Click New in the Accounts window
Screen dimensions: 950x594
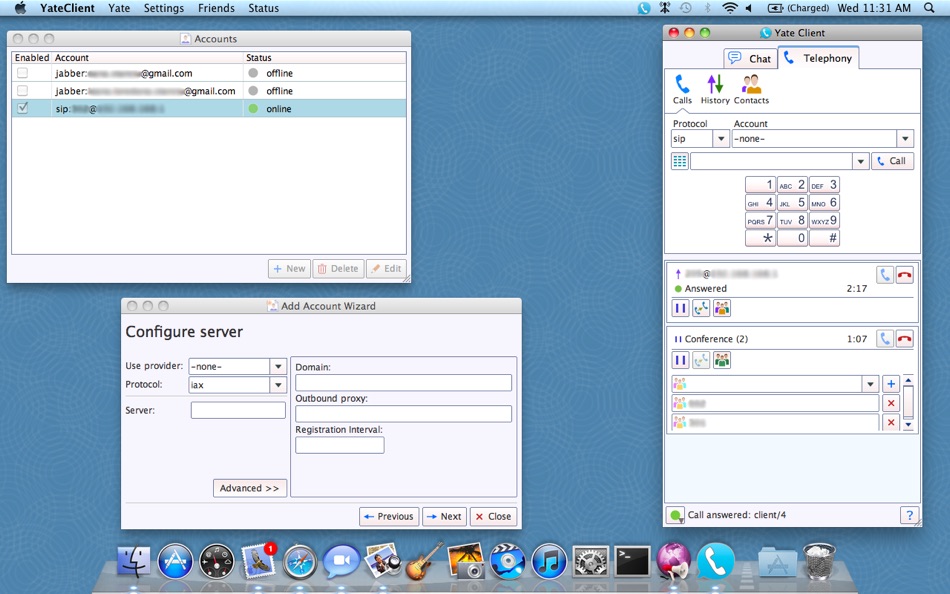coord(290,269)
